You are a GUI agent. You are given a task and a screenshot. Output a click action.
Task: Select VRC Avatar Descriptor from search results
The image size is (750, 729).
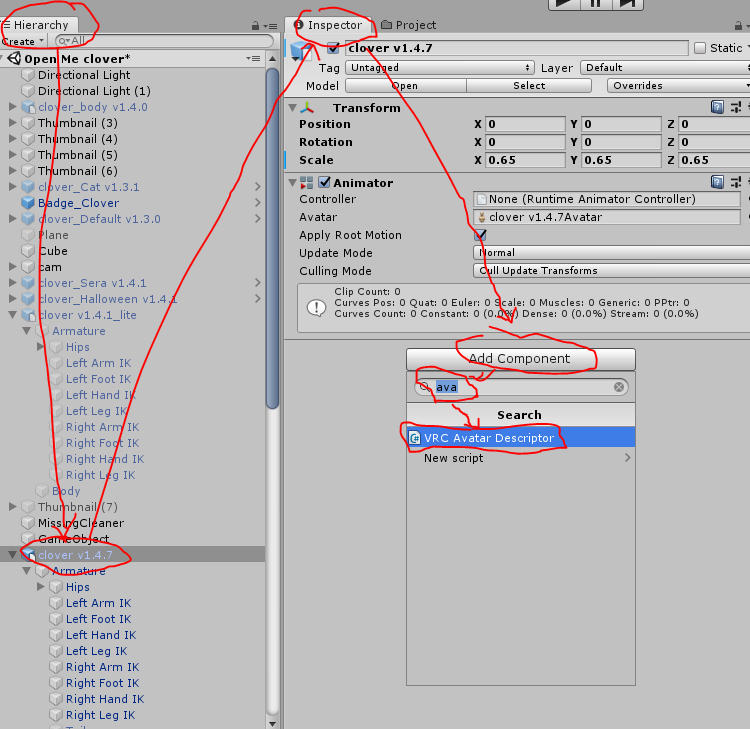tap(521, 438)
